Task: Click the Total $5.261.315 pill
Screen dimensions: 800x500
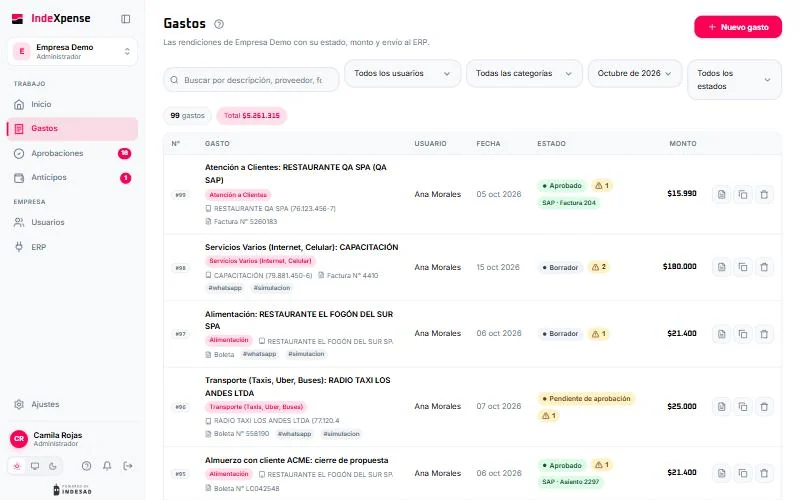Action: click(252, 116)
